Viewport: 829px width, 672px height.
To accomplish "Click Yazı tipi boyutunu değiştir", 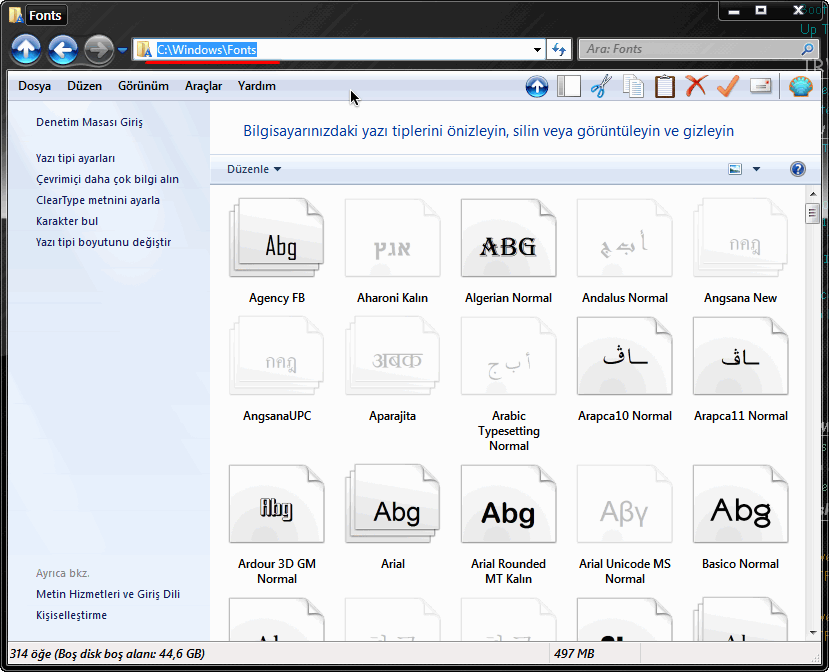I will pyautogui.click(x=103, y=242).
